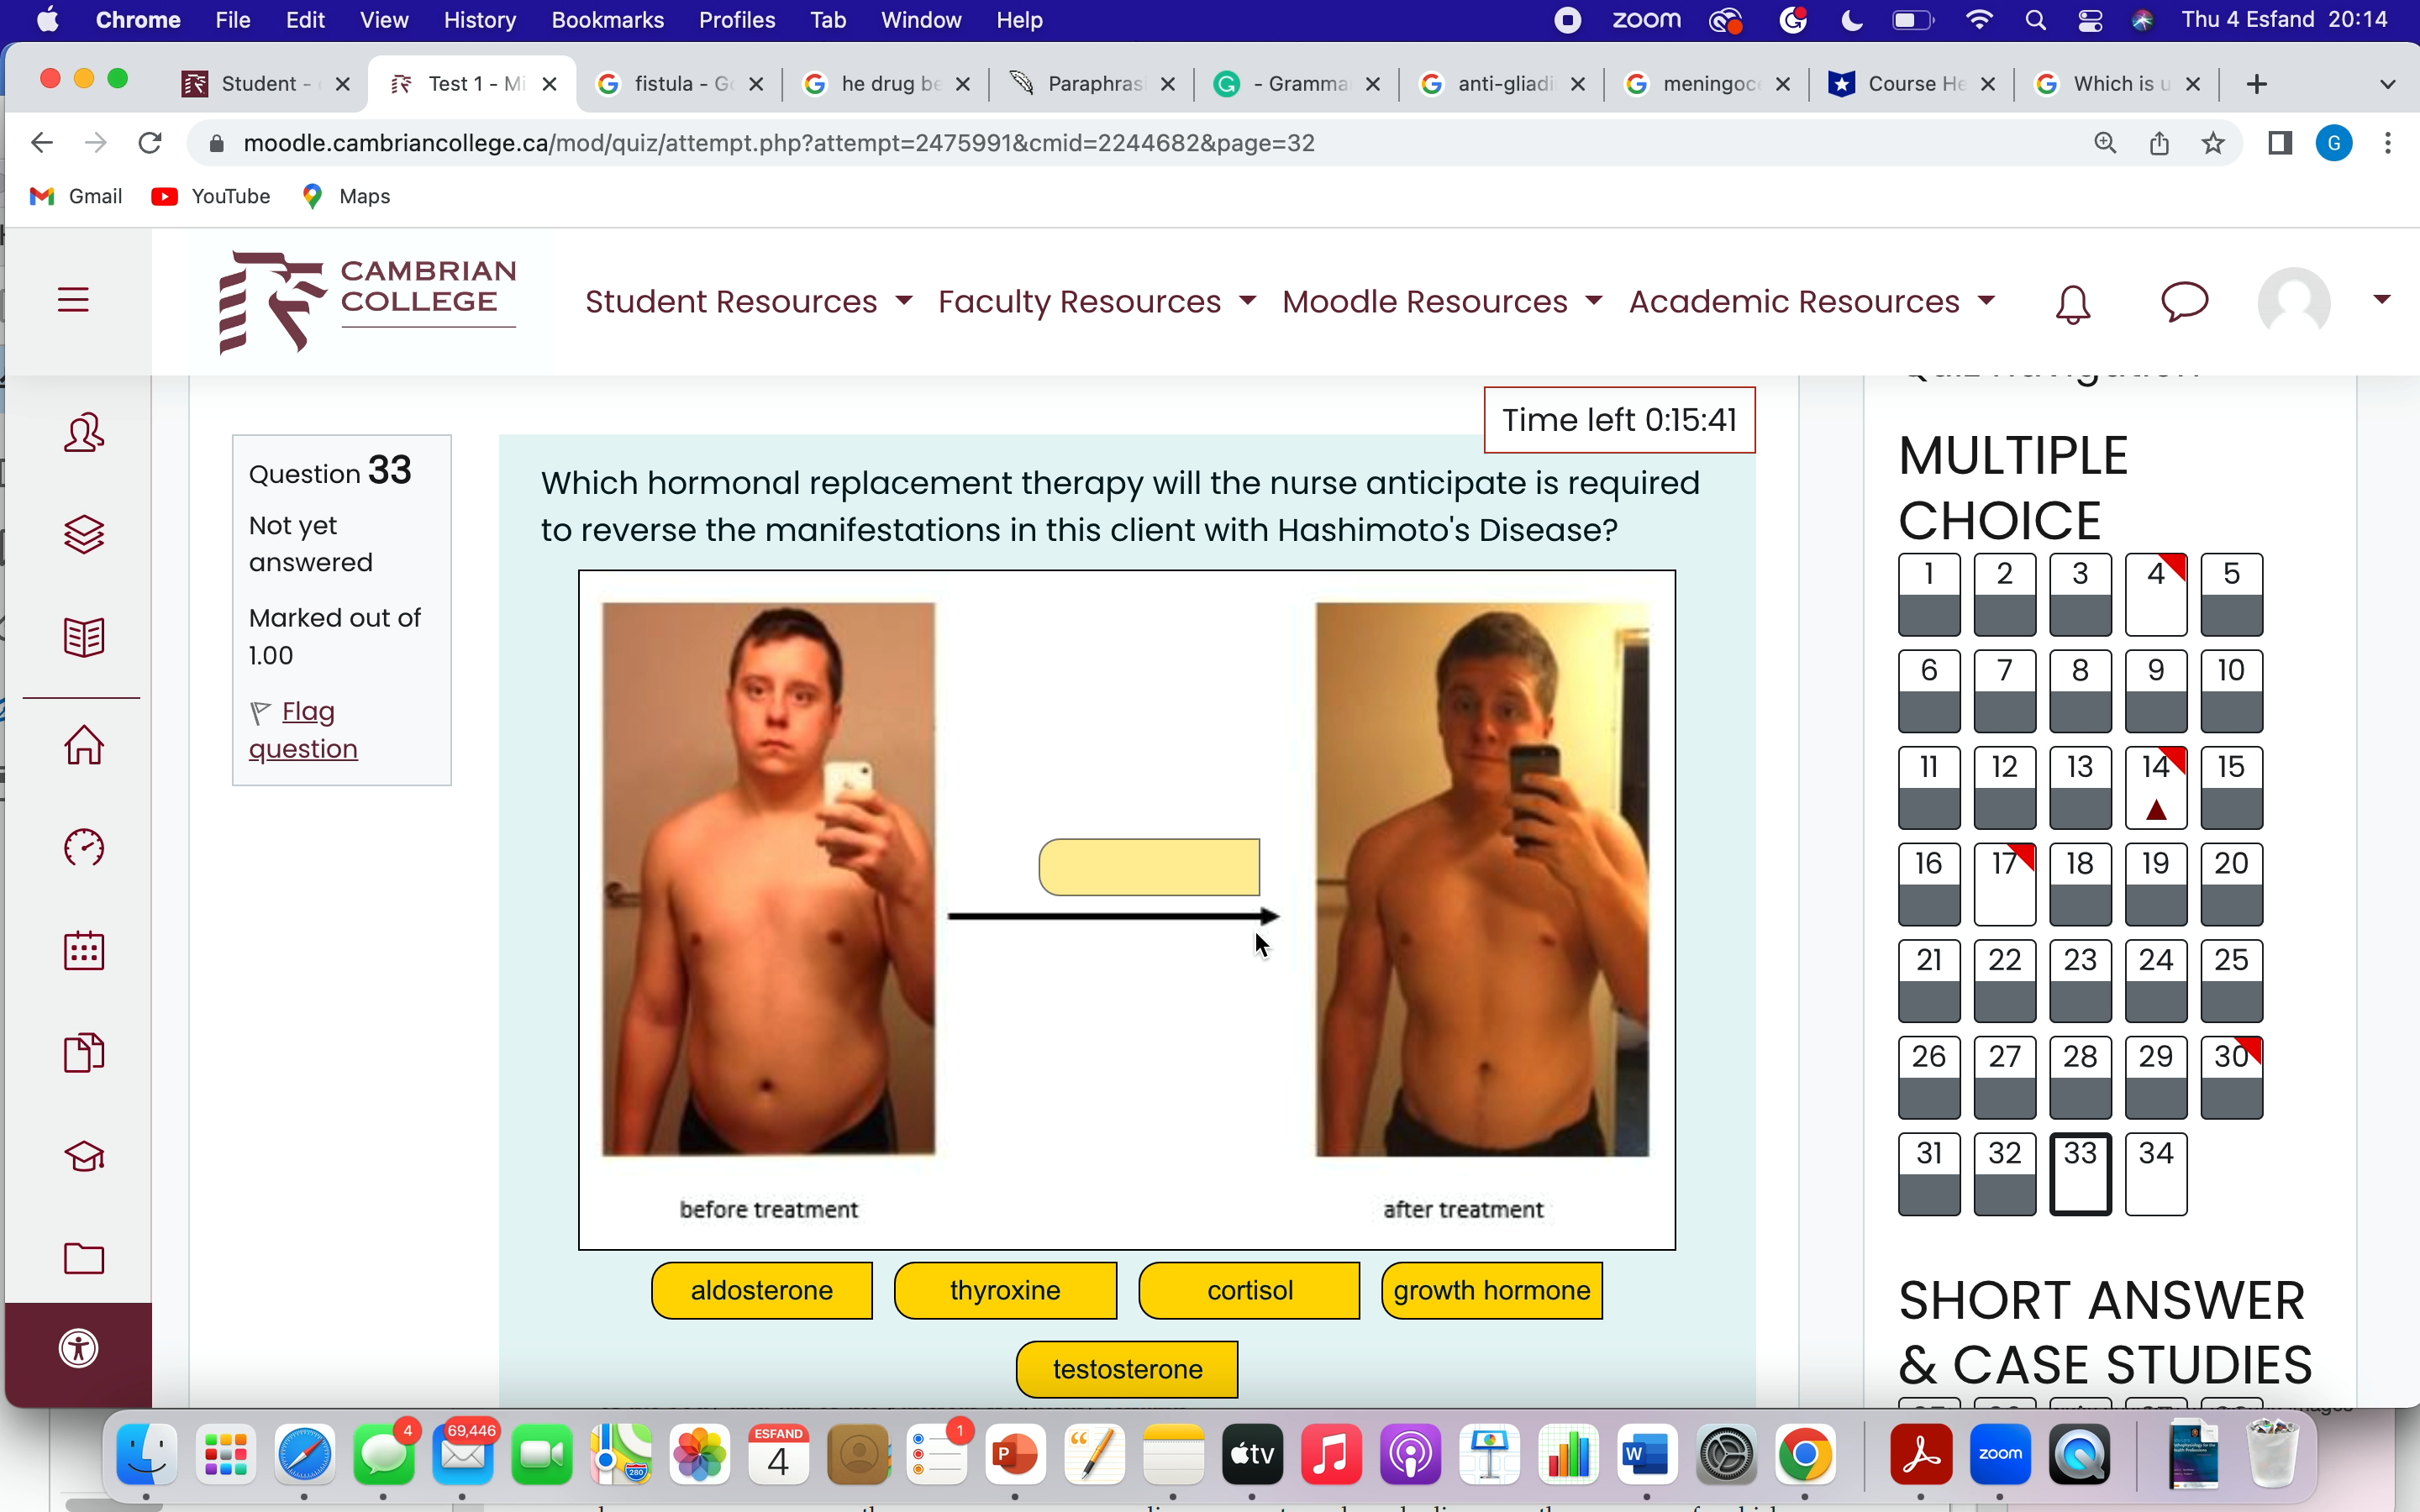Go to question 34 in navigation
This screenshot has width=2420, height=1512.
[x=2155, y=1173]
